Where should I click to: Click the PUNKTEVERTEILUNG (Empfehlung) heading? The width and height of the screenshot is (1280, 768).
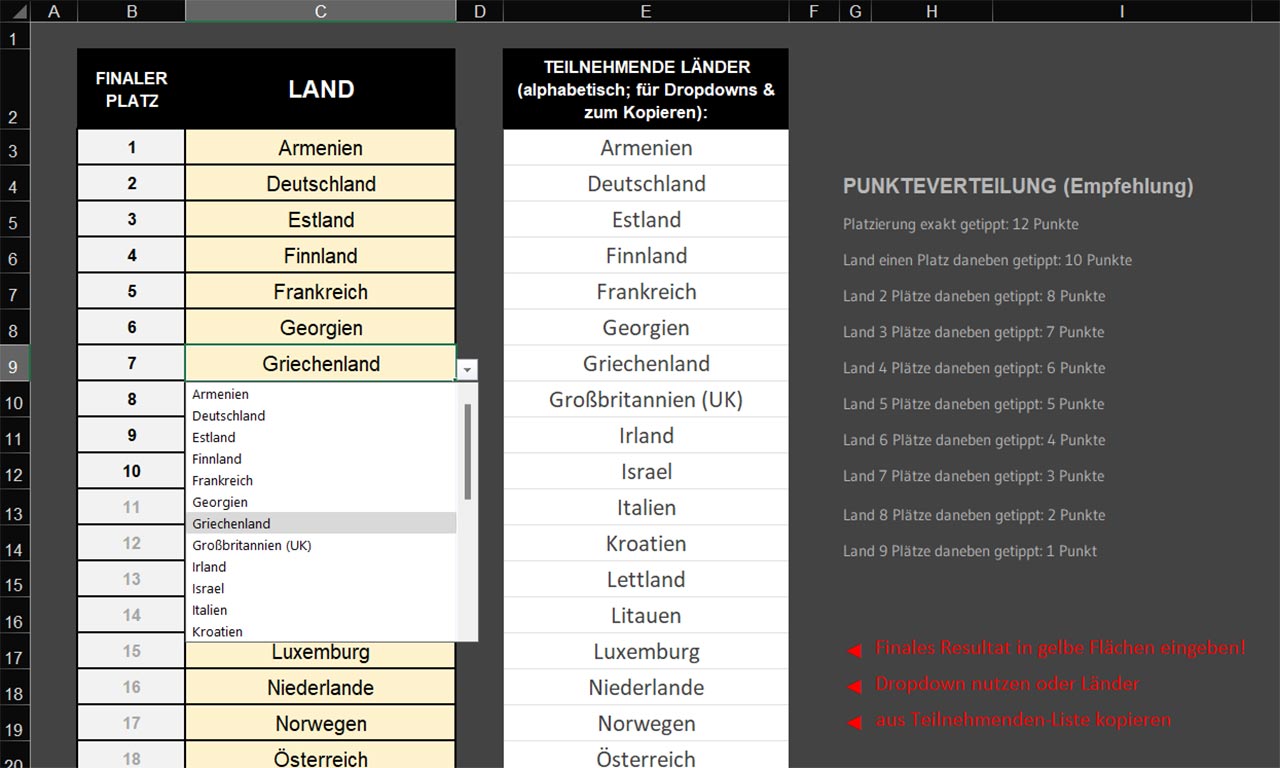[x=1017, y=186]
